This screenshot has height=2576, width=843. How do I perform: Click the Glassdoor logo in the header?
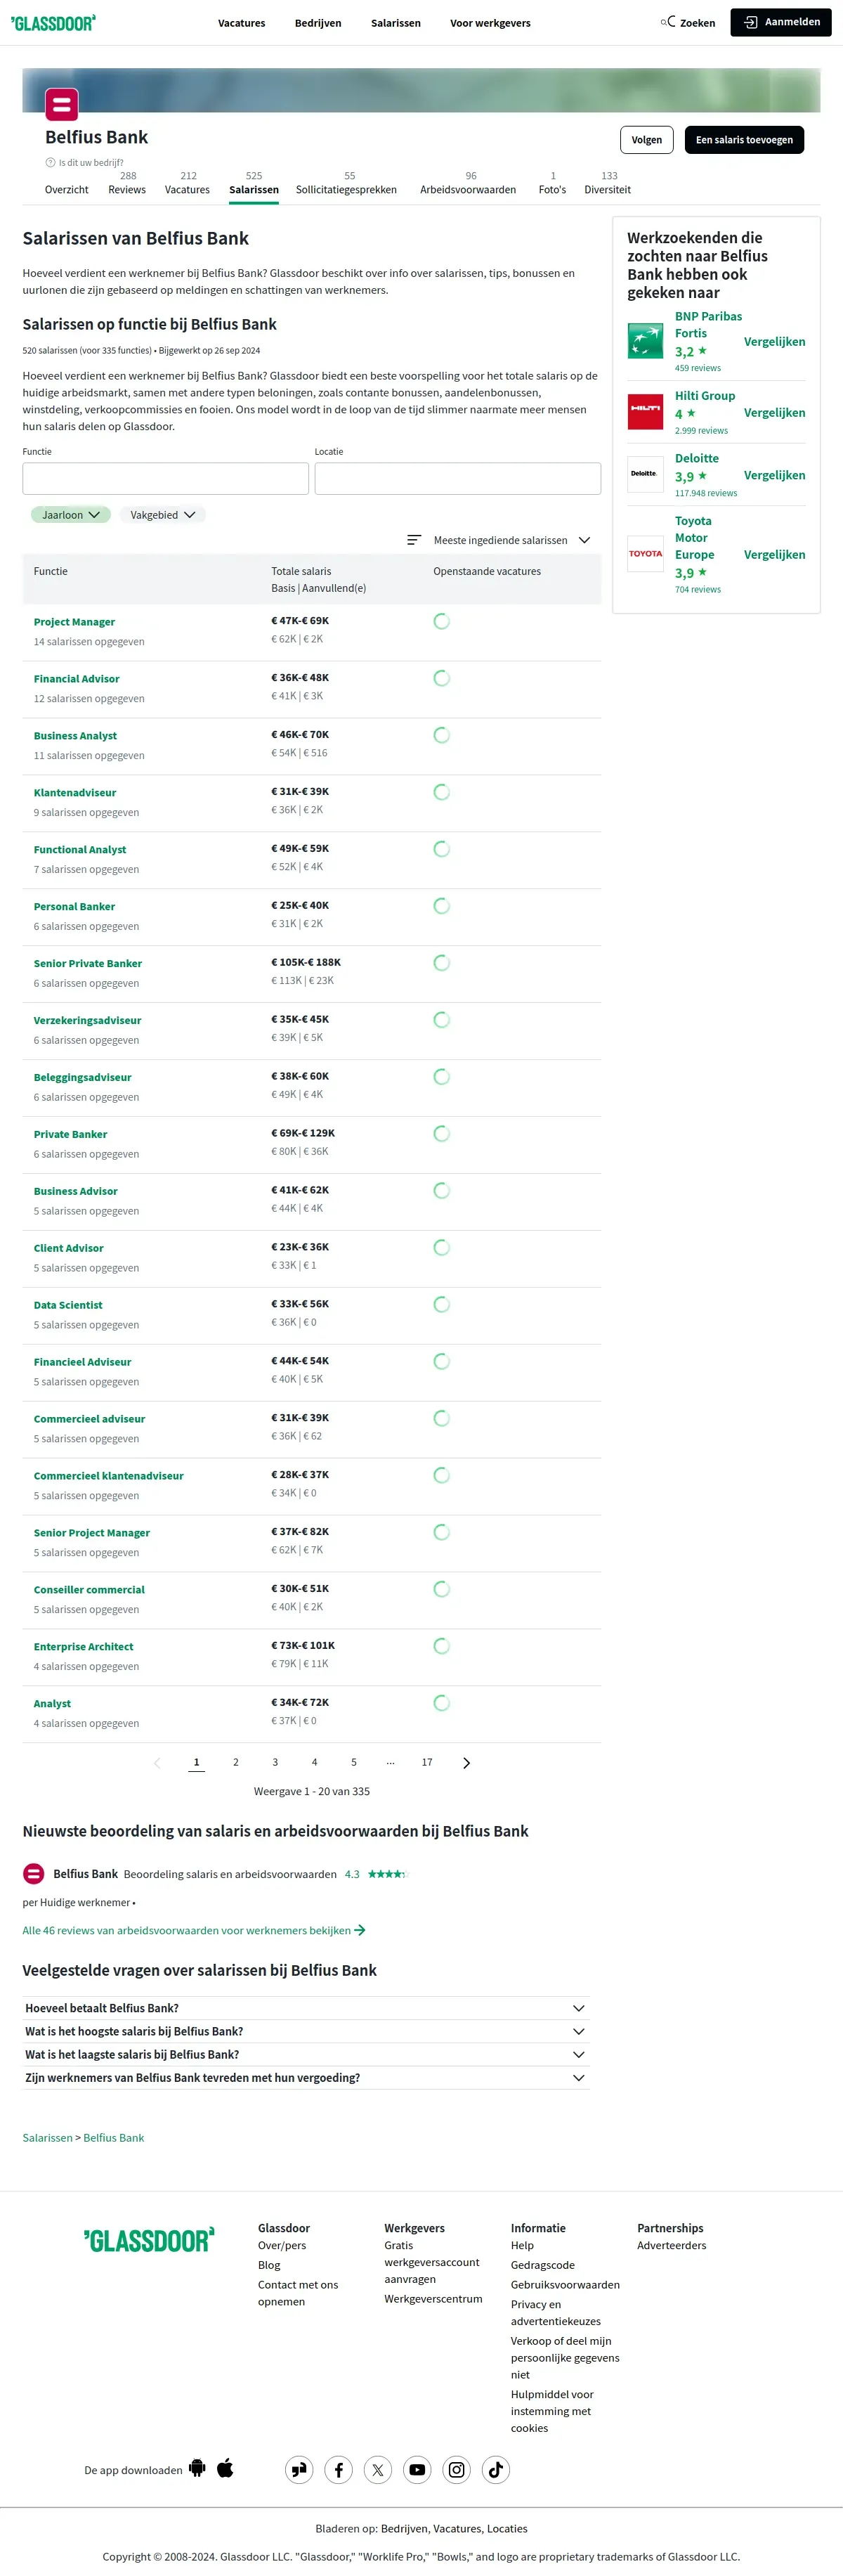click(x=53, y=23)
